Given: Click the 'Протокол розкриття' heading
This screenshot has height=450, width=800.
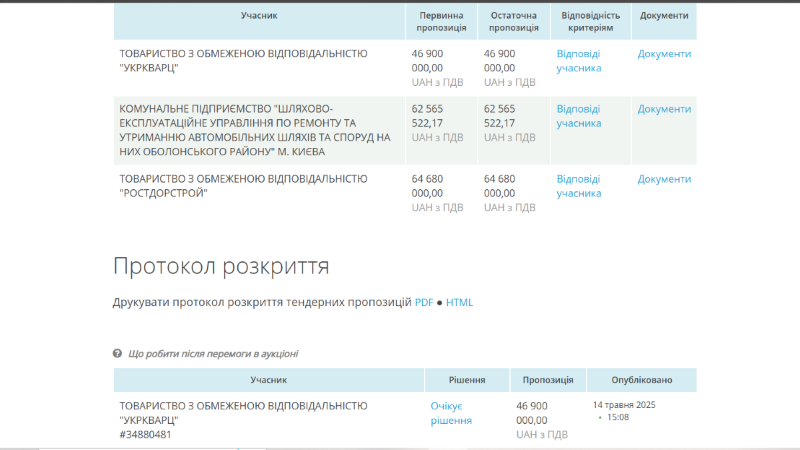Looking at the screenshot, I should [221, 266].
